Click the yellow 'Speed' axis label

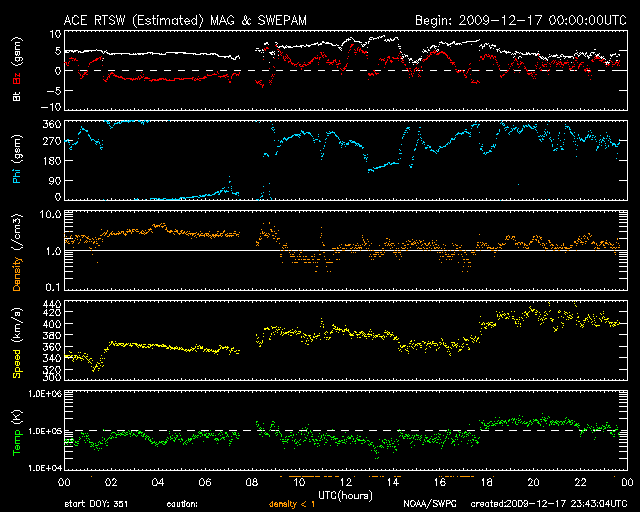(x=17, y=364)
